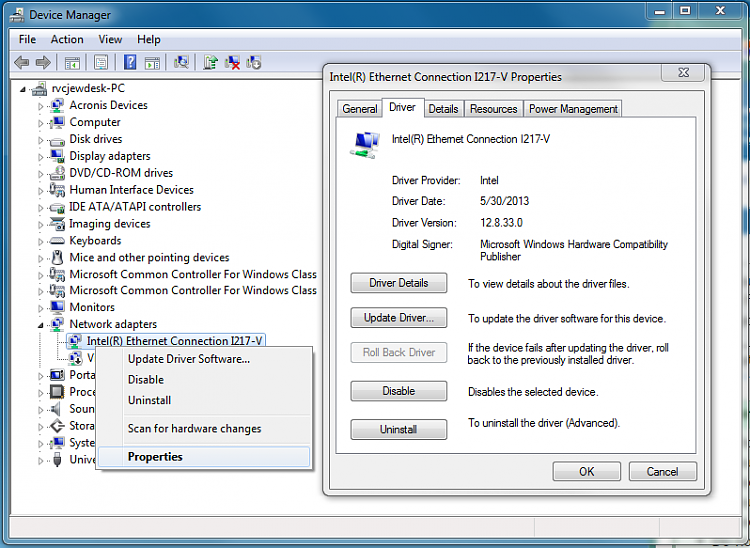Image resolution: width=750 pixels, height=548 pixels.
Task: Click the blue Help question-mark toolbar icon
Action: point(130,62)
